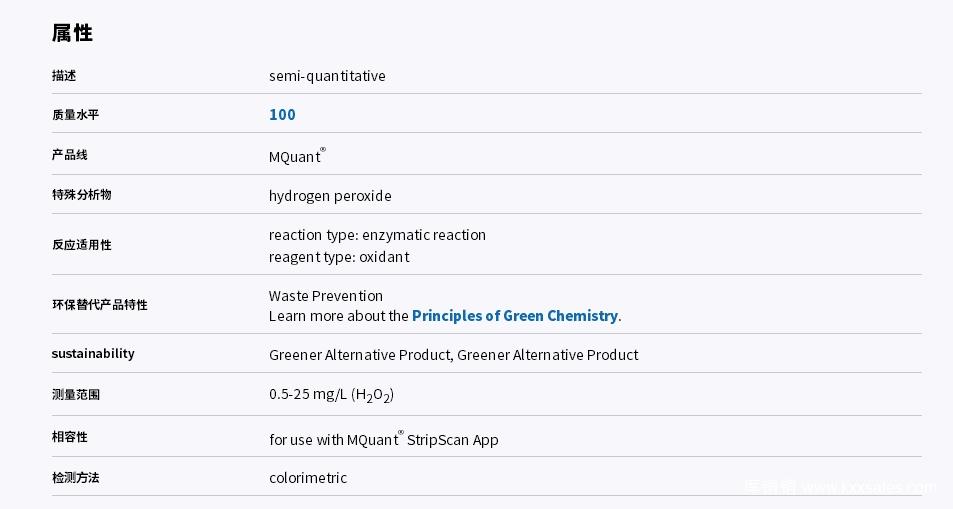Click the 环保替代产品特性 row label
This screenshot has height=509, width=953.
coord(100,305)
